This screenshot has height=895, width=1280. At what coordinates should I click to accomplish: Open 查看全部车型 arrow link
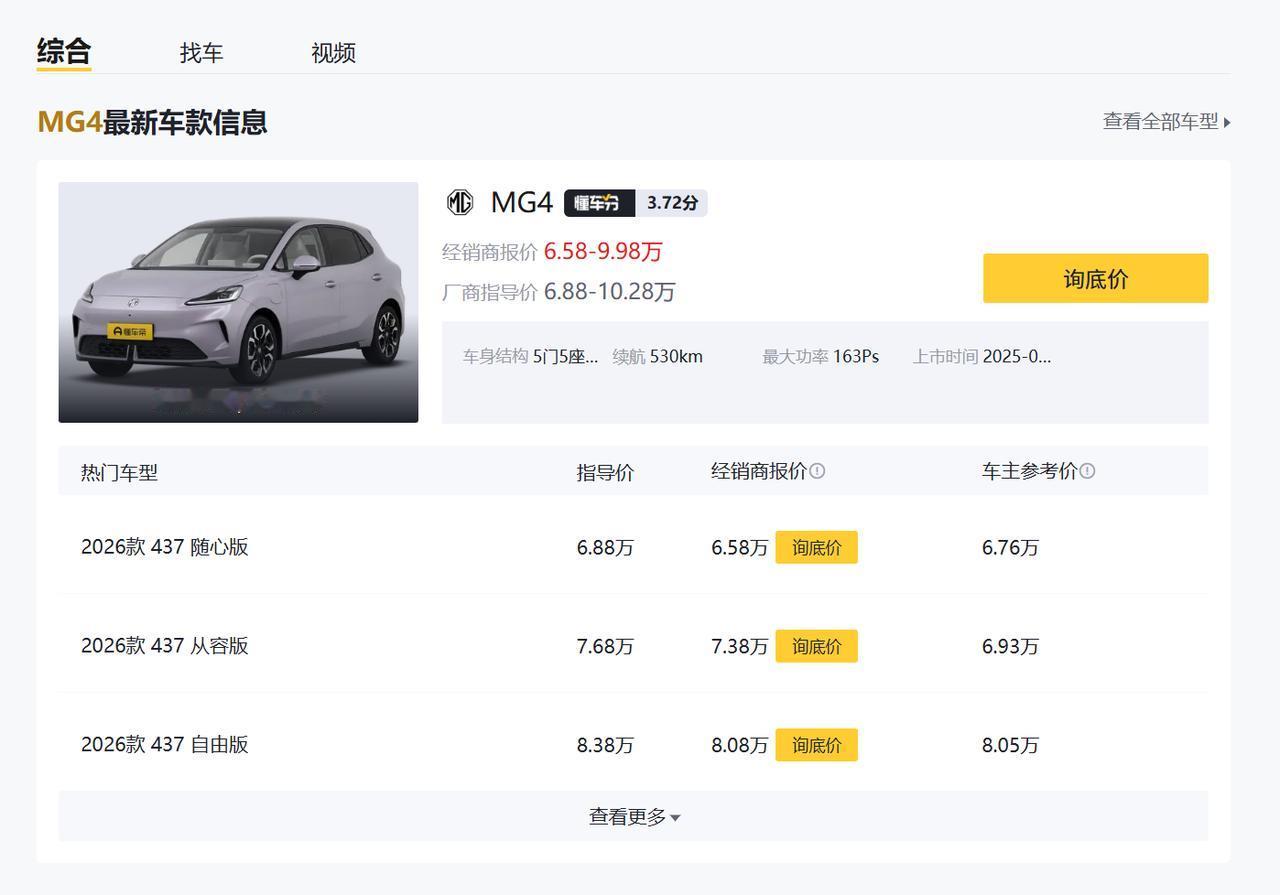pos(1166,122)
